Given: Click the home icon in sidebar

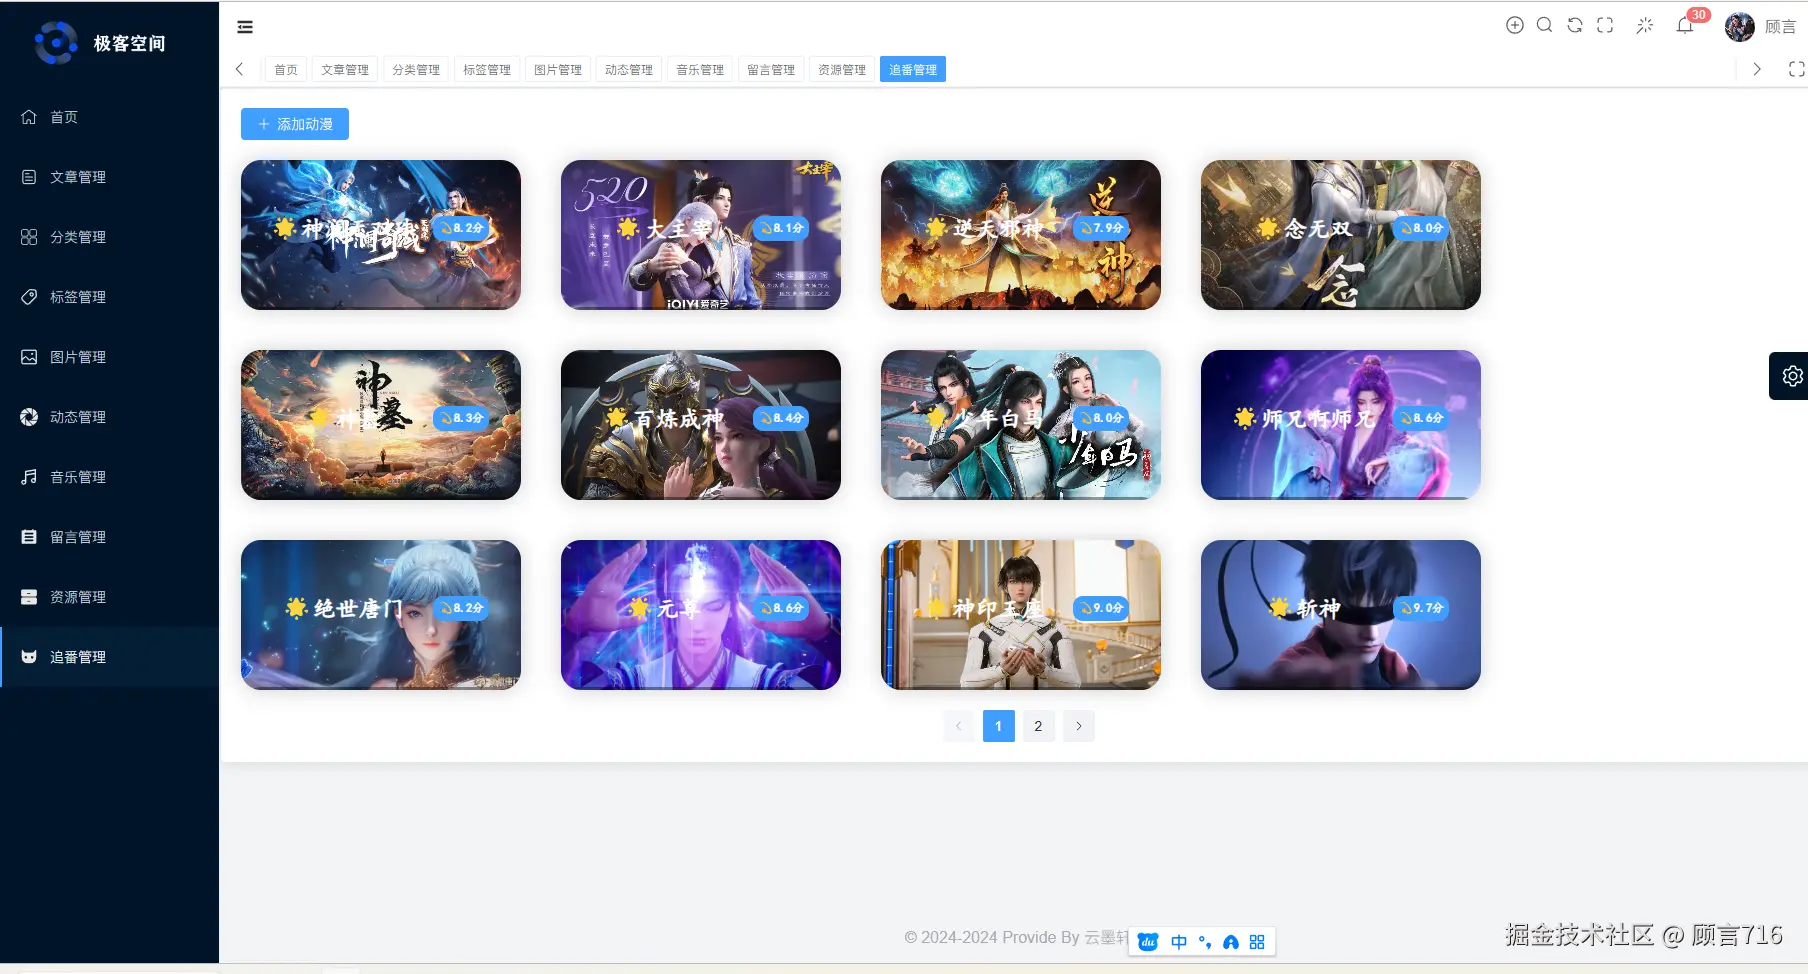Looking at the screenshot, I should click(x=29, y=117).
